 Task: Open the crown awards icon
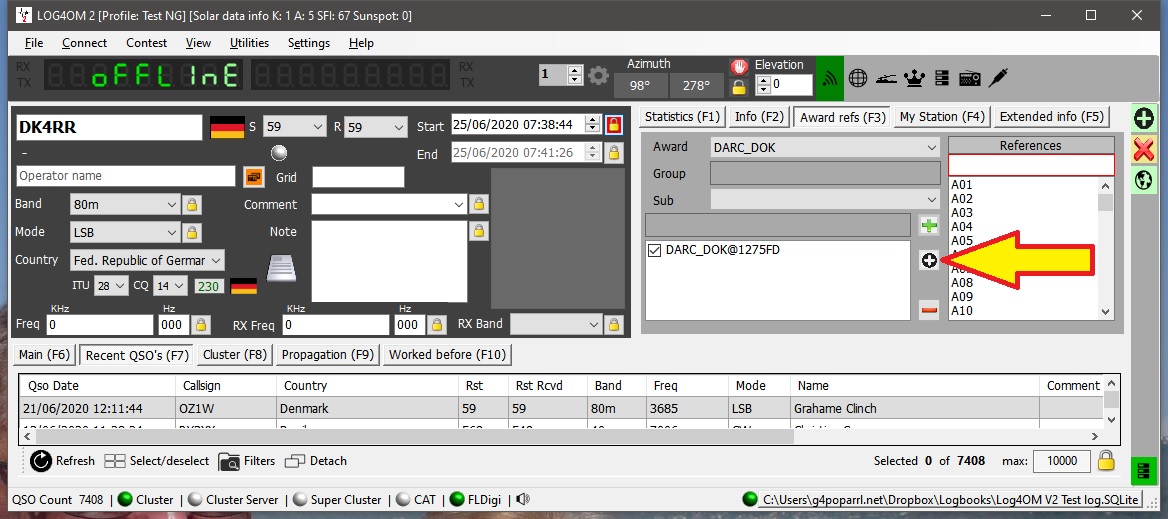[914, 77]
